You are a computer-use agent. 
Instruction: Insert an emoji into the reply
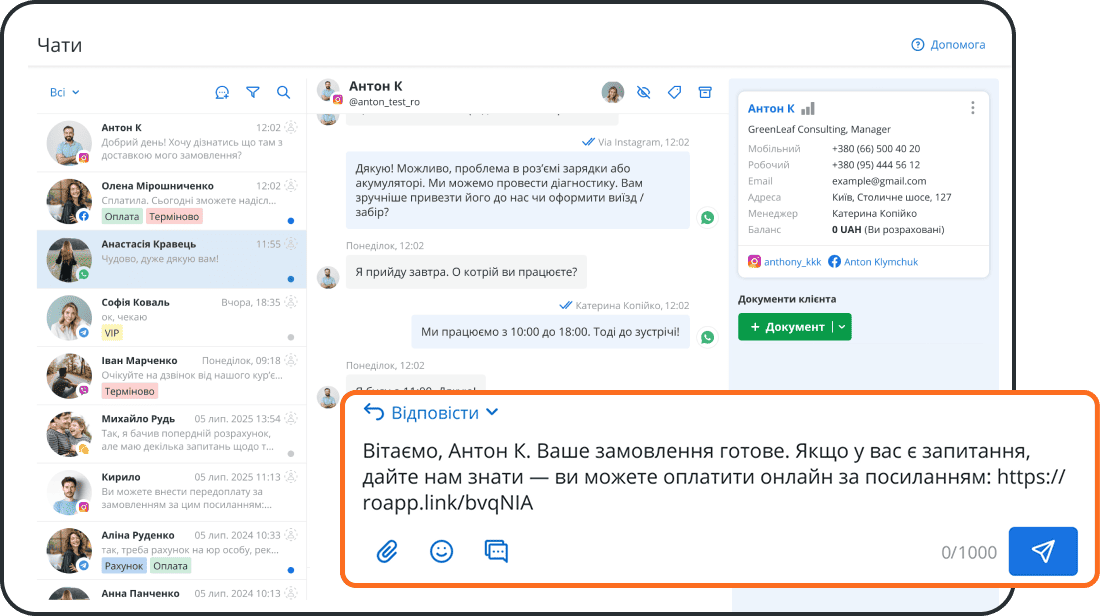pyautogui.click(x=441, y=550)
